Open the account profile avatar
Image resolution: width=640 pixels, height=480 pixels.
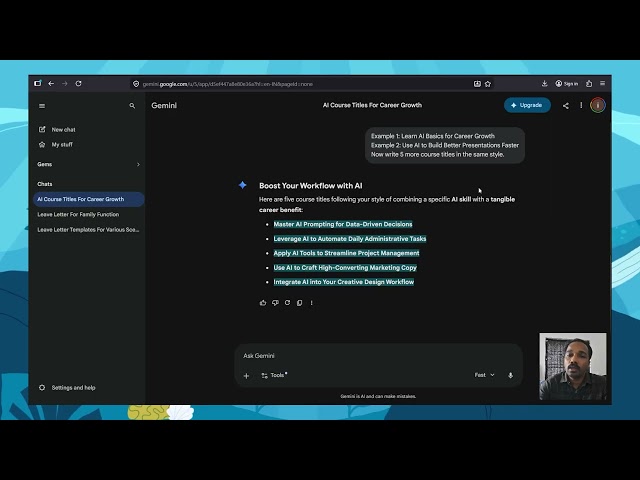point(598,105)
